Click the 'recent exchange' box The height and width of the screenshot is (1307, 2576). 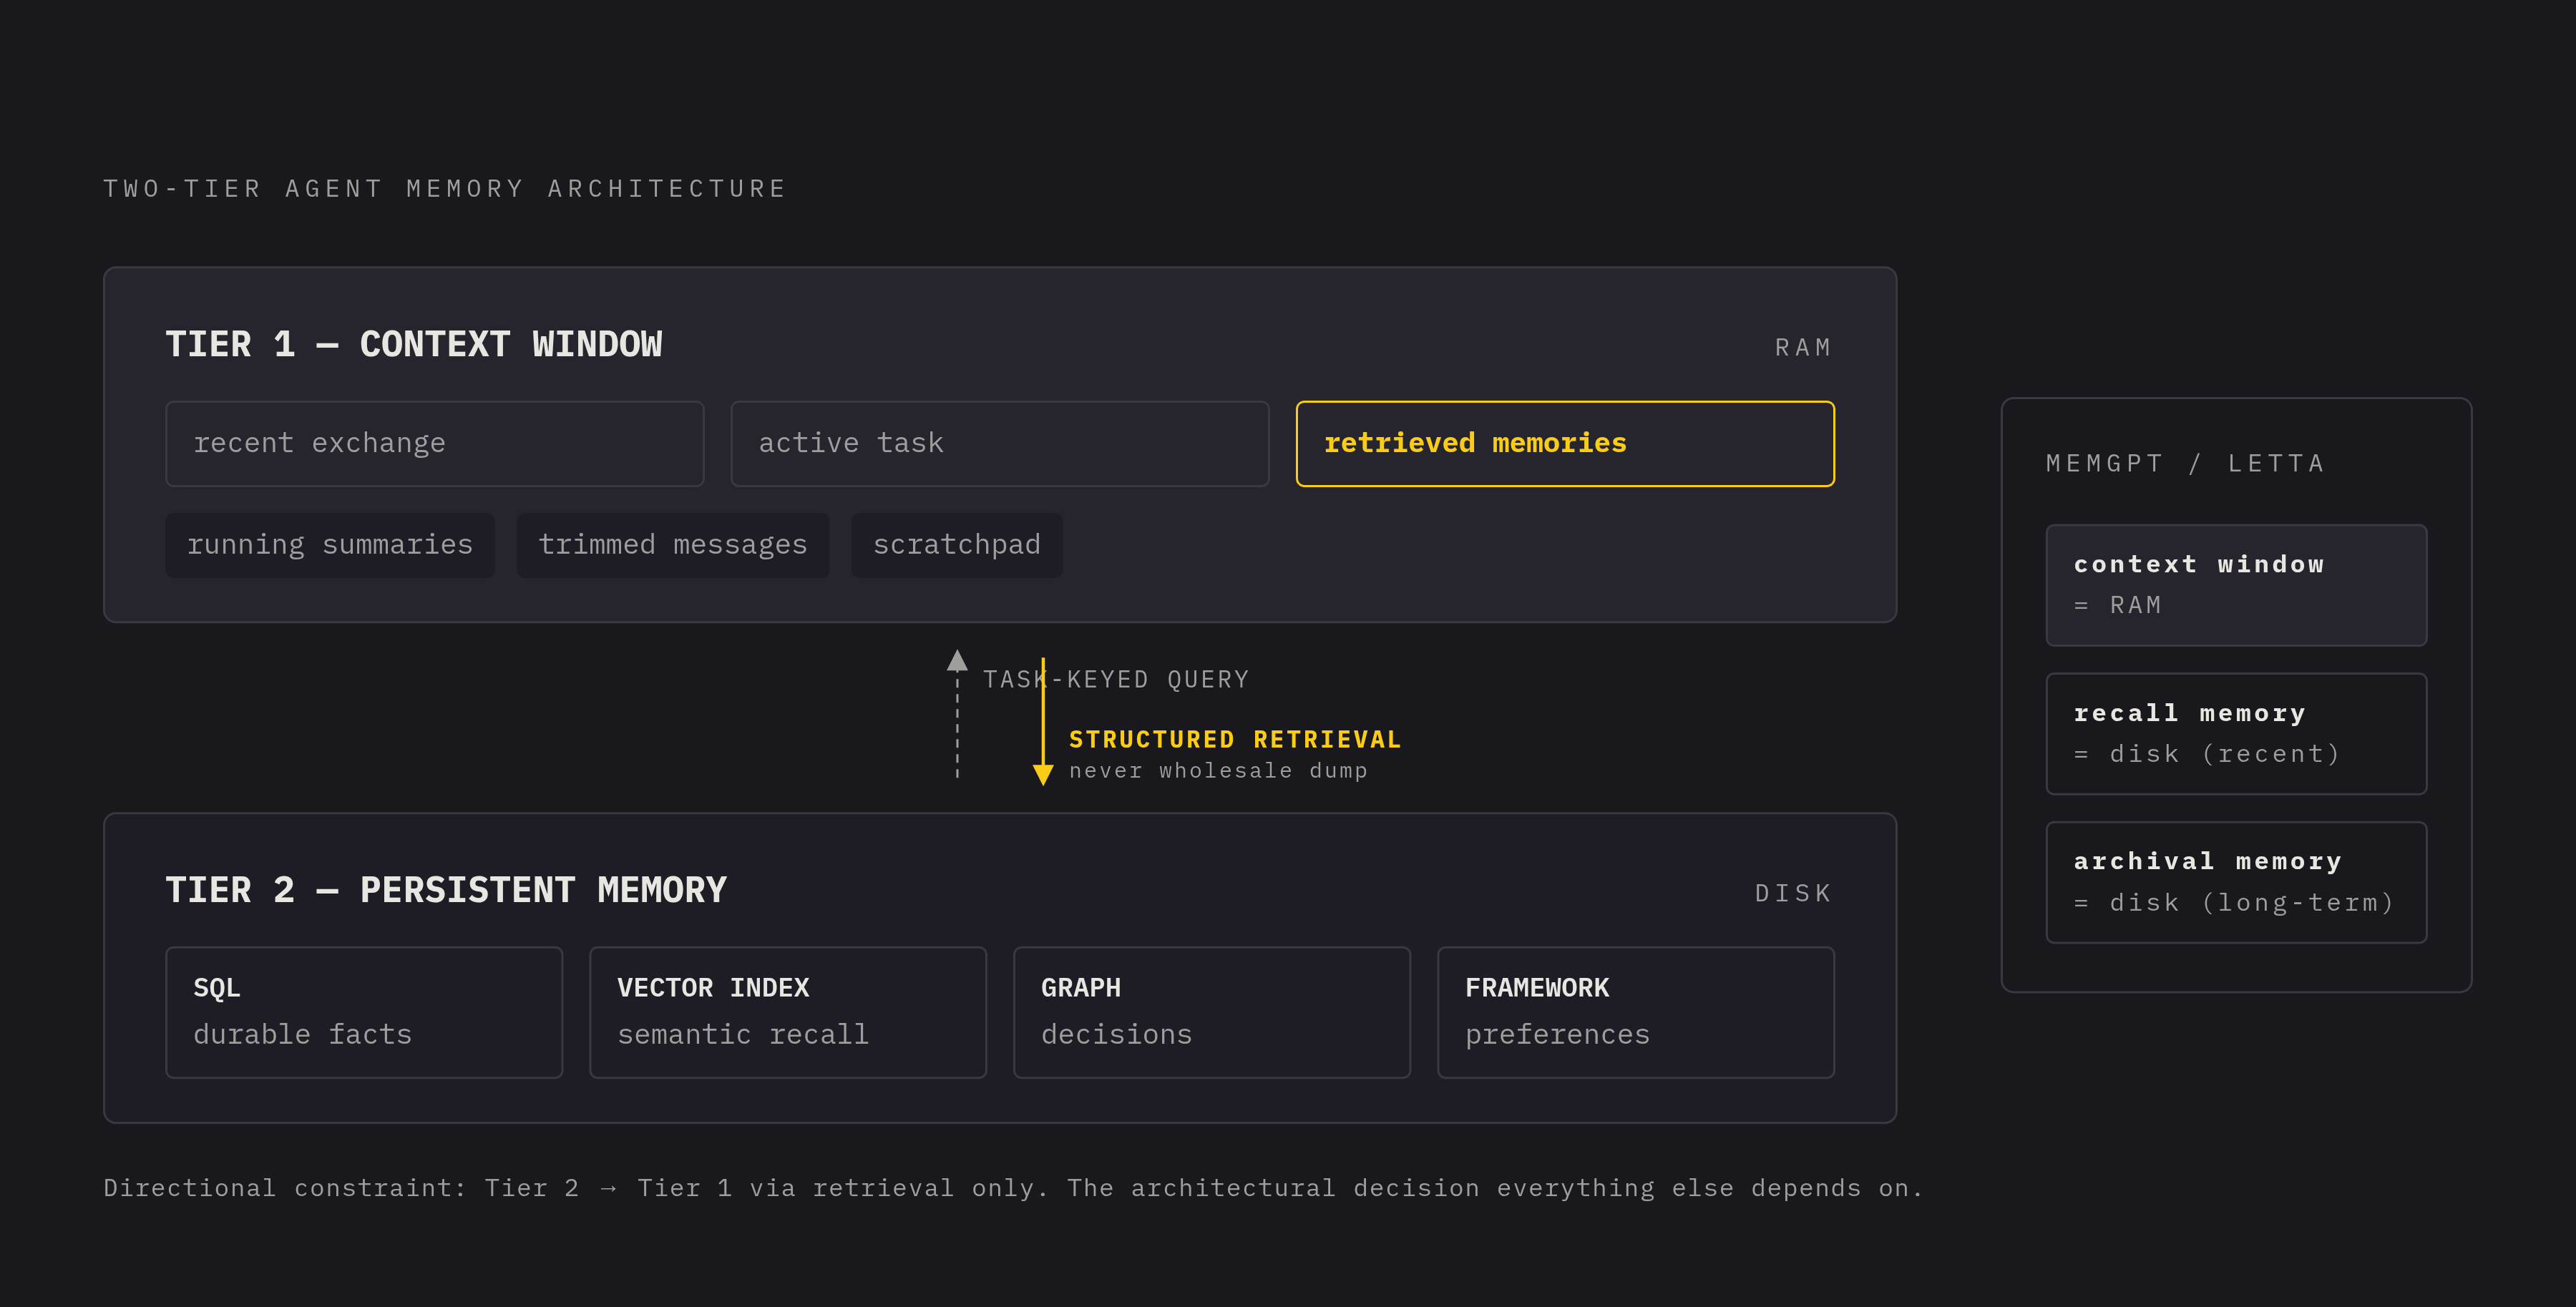click(x=434, y=443)
